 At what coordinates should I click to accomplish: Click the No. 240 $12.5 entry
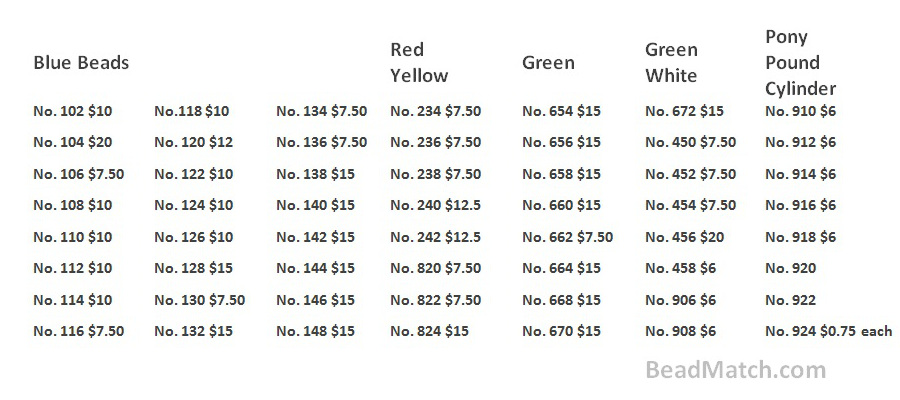pos(436,205)
